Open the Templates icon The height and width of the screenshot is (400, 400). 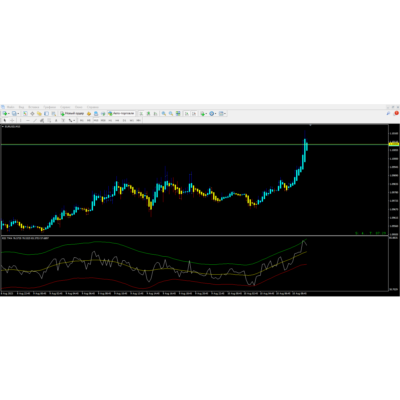tap(221, 114)
